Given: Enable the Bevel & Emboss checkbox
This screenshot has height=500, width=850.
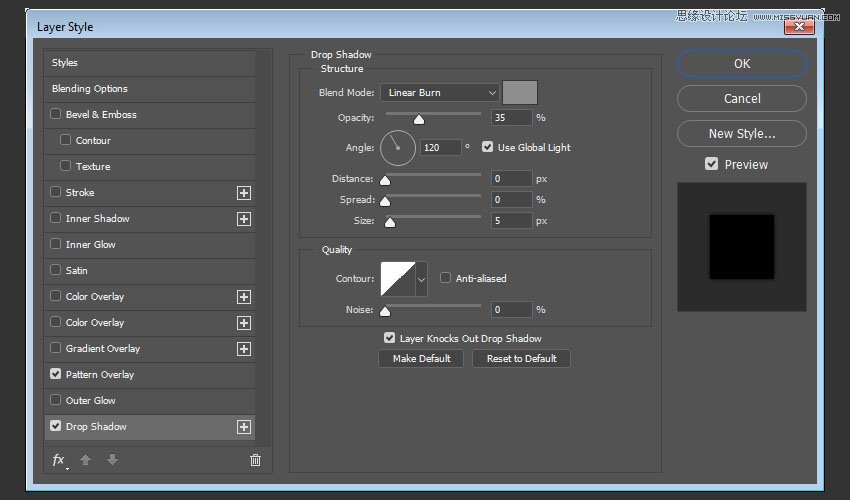Looking at the screenshot, I should click(56, 115).
